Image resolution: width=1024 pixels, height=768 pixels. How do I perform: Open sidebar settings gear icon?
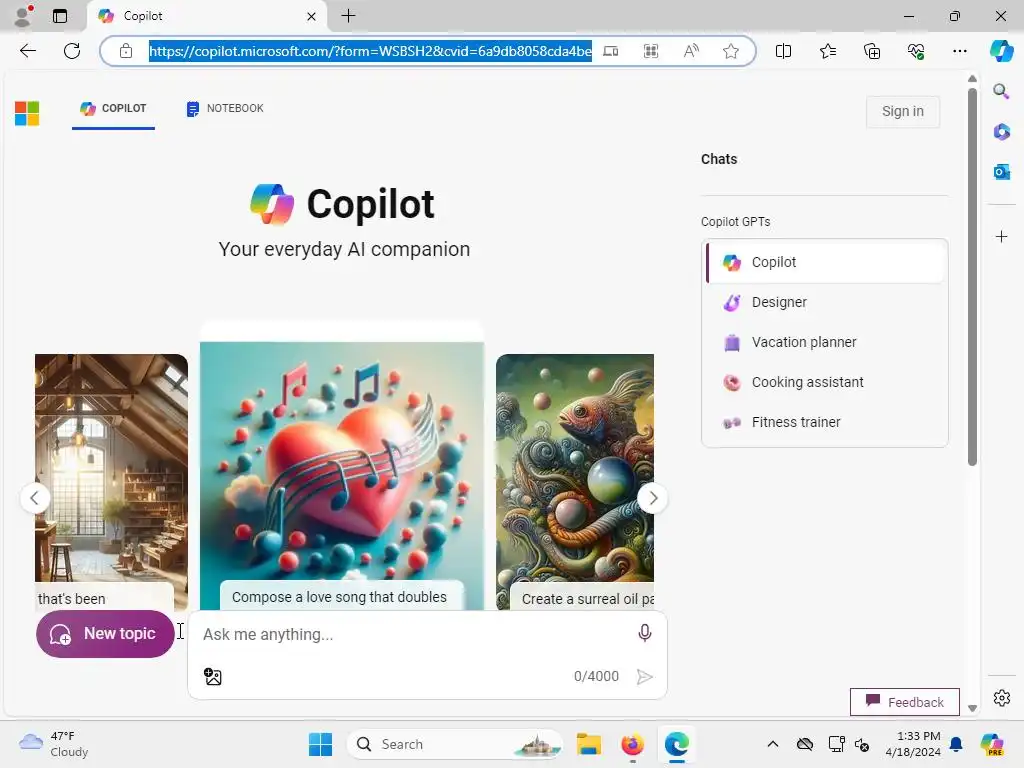click(x=1001, y=698)
